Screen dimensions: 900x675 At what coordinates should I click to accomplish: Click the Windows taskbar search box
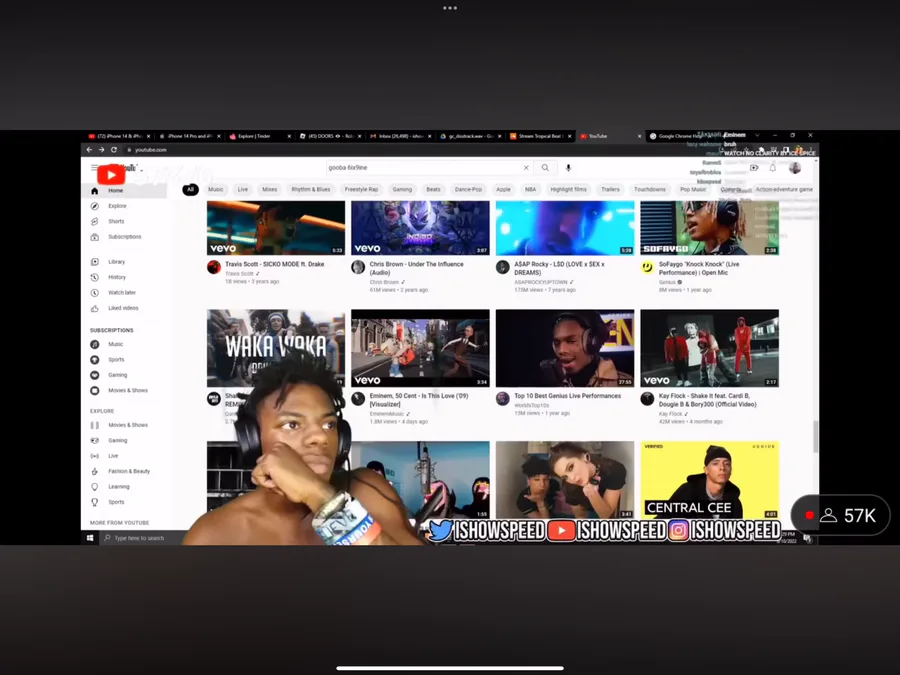[141, 538]
